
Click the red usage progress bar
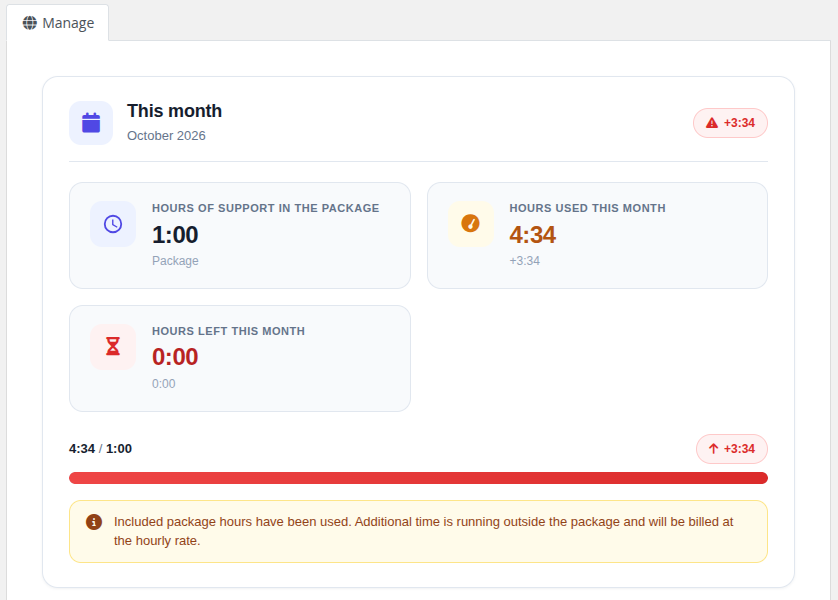(x=418, y=478)
